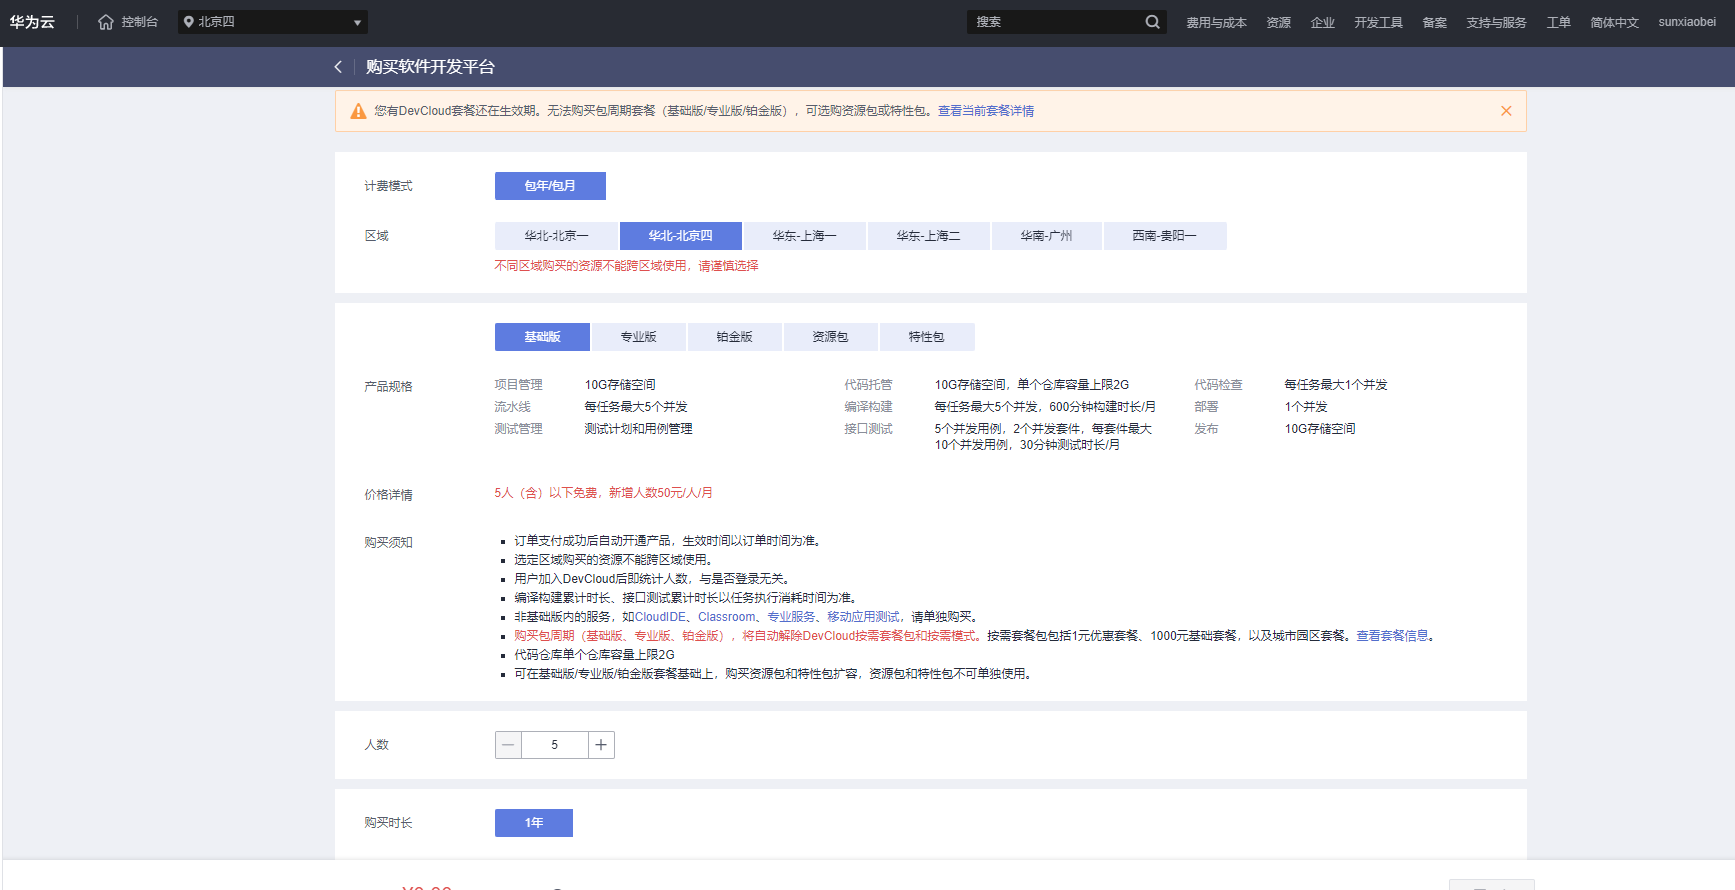Open the 查看套餐信息 link
The height and width of the screenshot is (890, 1735).
click(x=1392, y=636)
